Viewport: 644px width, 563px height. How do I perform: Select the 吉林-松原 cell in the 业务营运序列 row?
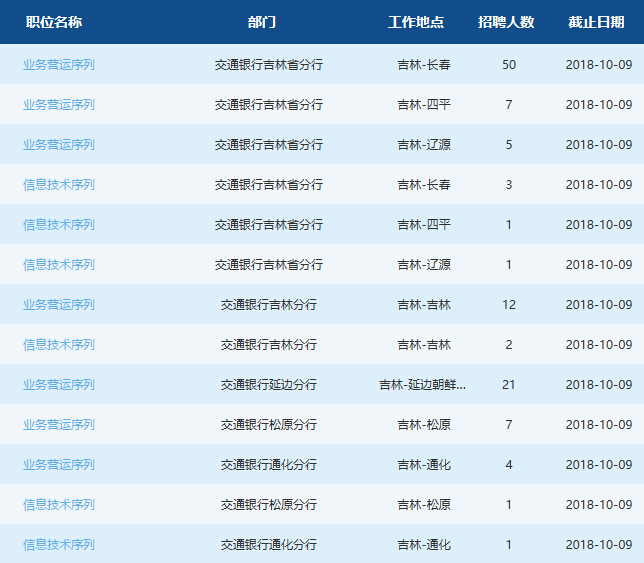point(424,425)
